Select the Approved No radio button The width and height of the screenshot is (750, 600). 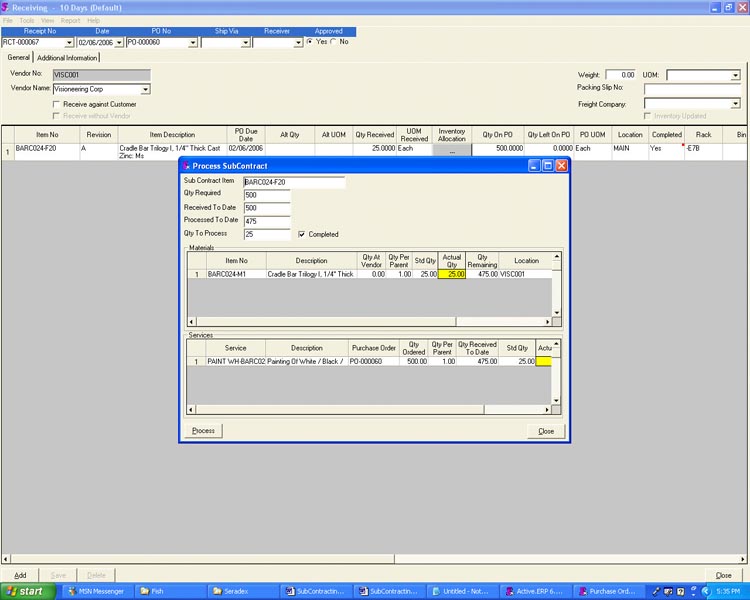pyautogui.click(x=334, y=42)
